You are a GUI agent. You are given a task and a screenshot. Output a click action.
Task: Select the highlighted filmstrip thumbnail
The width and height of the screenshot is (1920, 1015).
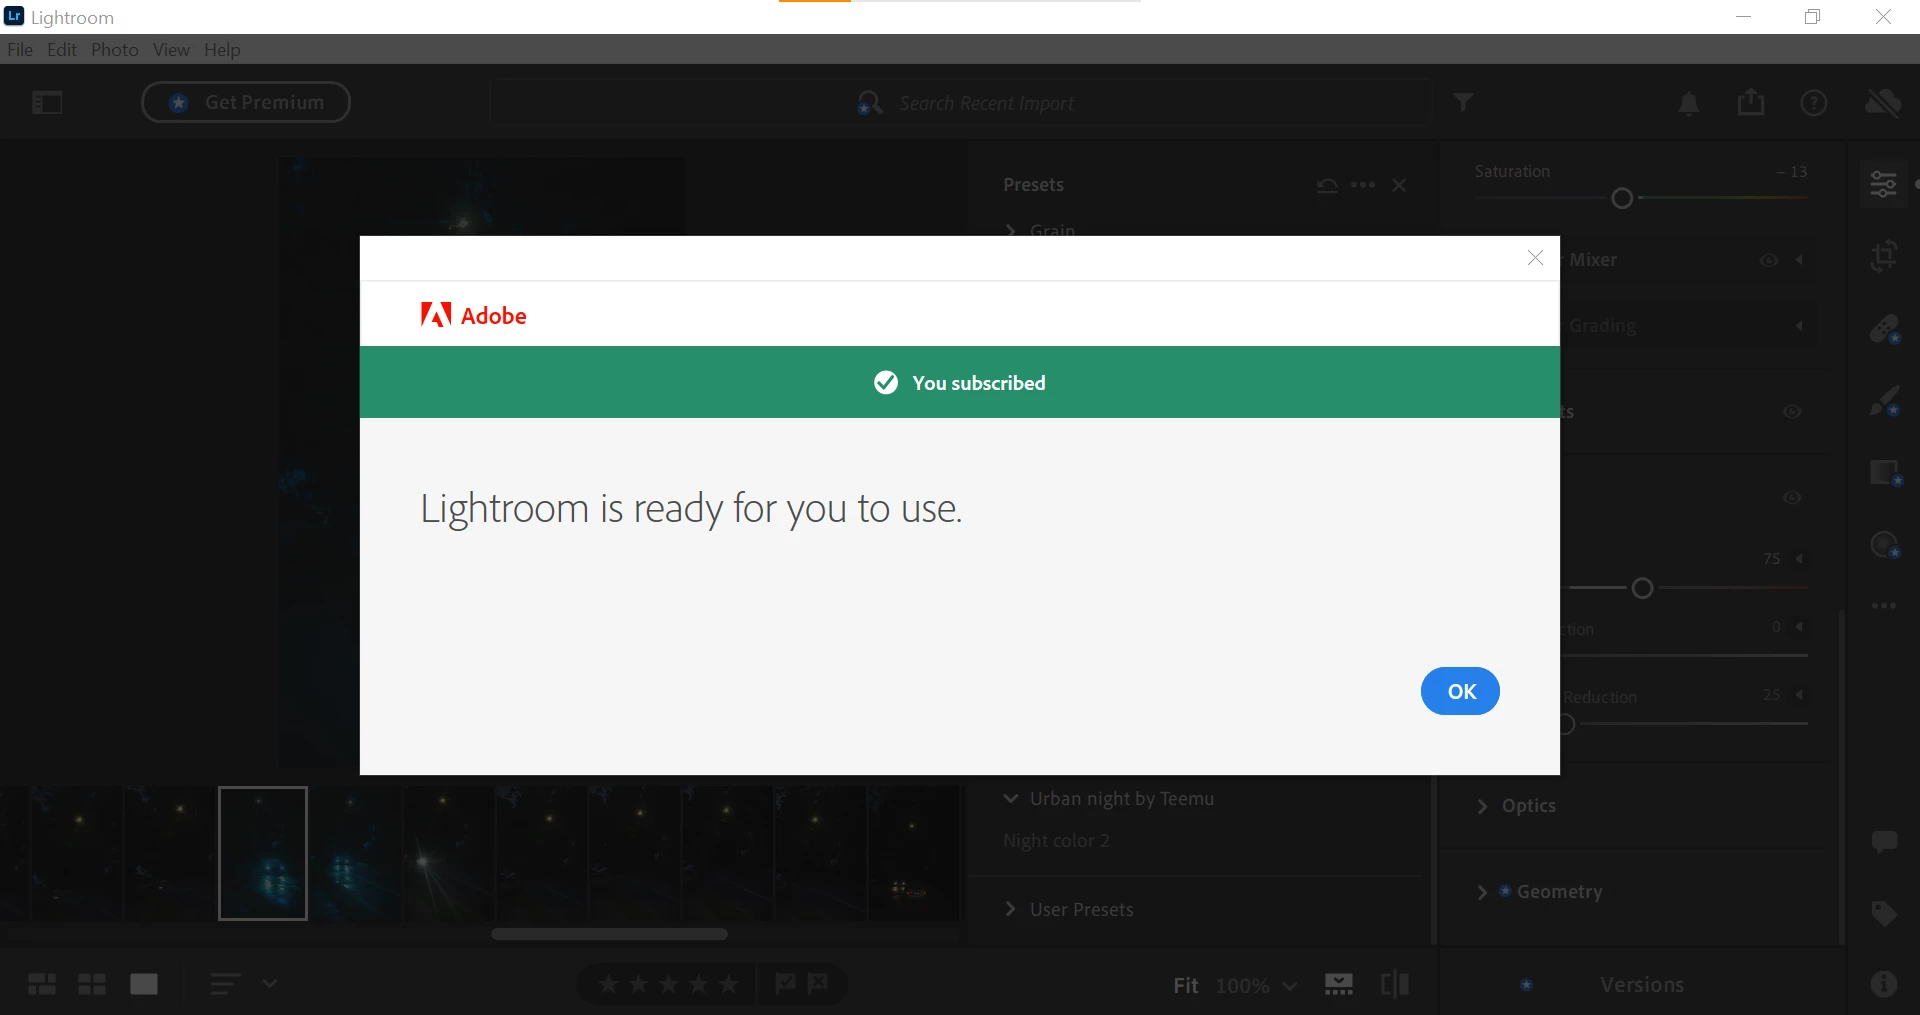263,853
